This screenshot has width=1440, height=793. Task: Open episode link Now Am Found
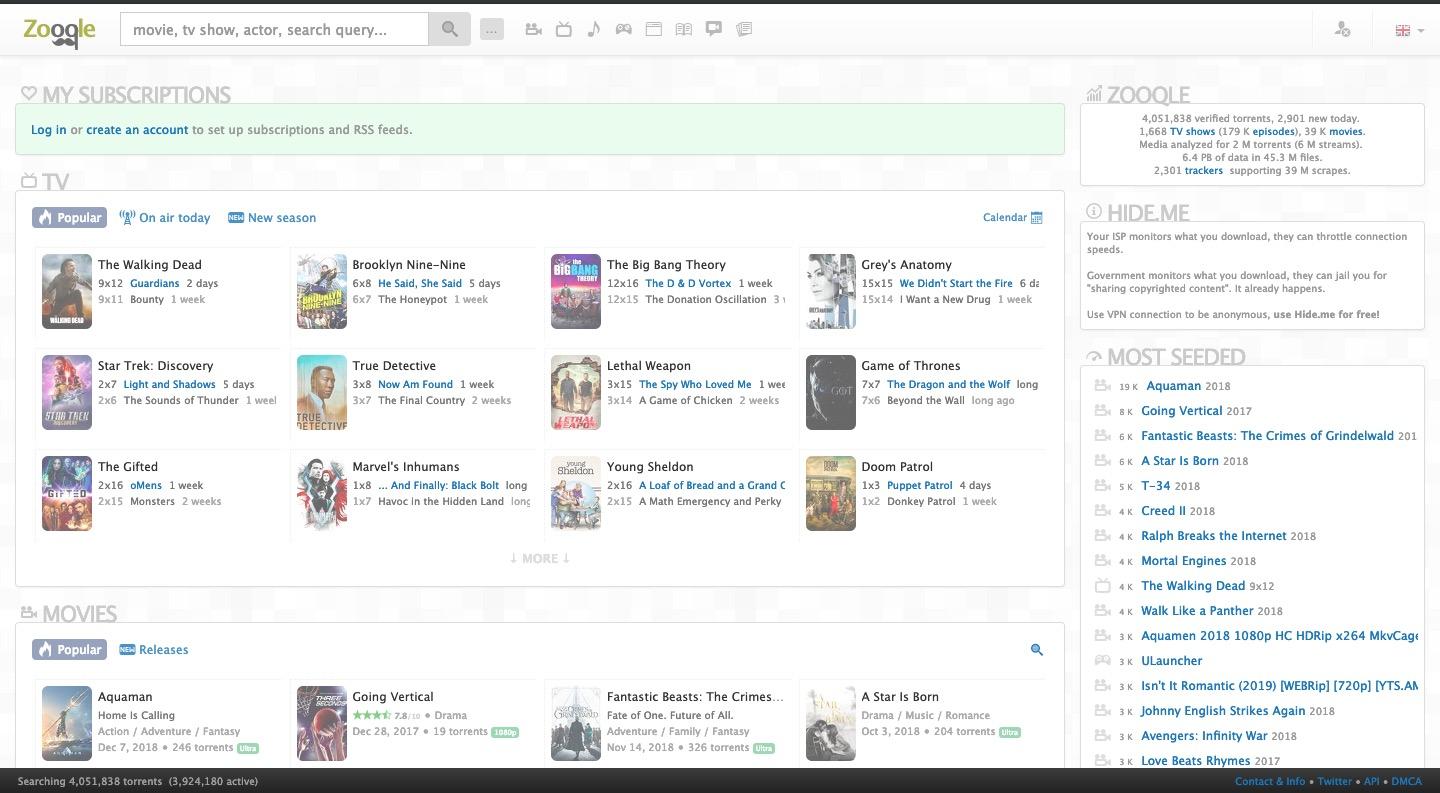coord(416,385)
